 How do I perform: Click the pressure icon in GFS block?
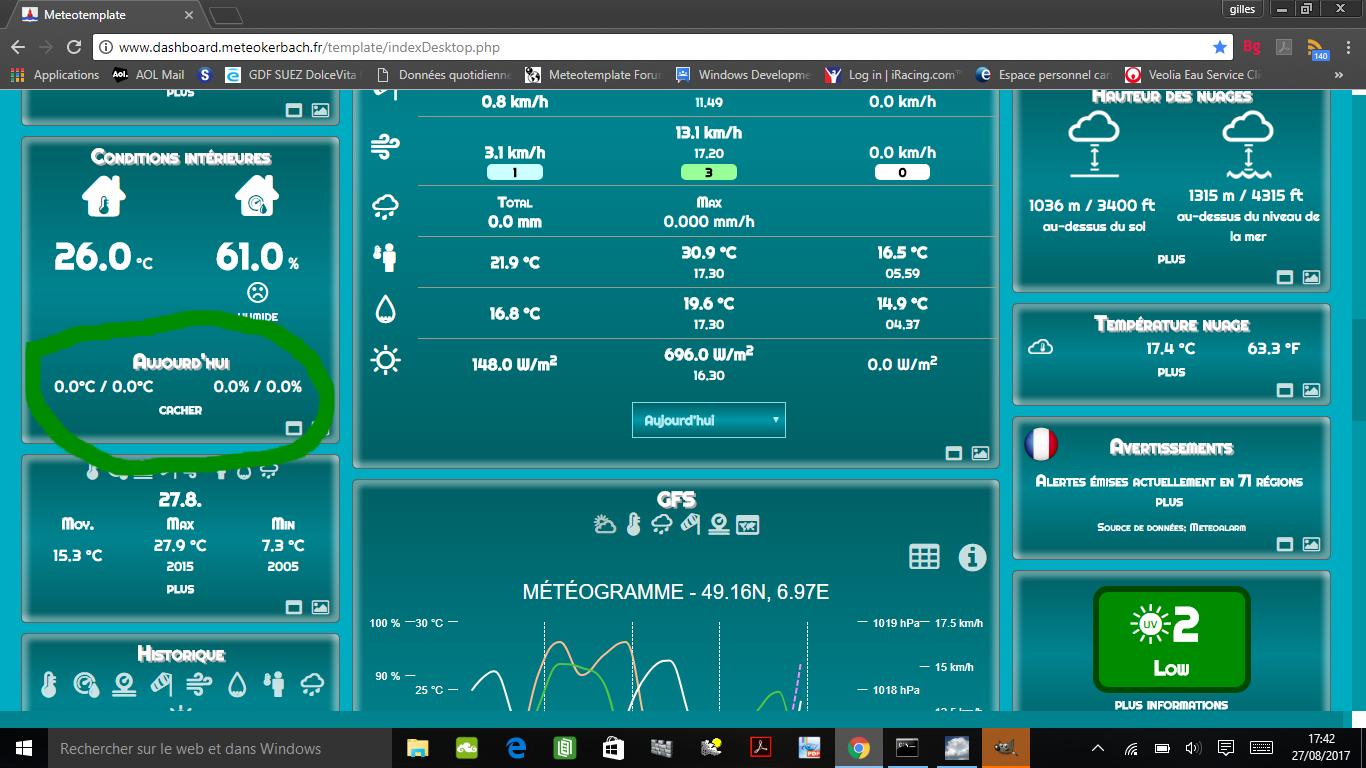[718, 524]
